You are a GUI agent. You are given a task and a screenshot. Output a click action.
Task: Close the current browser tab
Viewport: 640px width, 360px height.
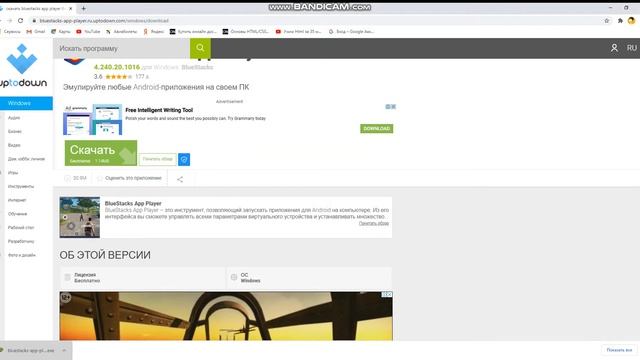click(x=71, y=8)
